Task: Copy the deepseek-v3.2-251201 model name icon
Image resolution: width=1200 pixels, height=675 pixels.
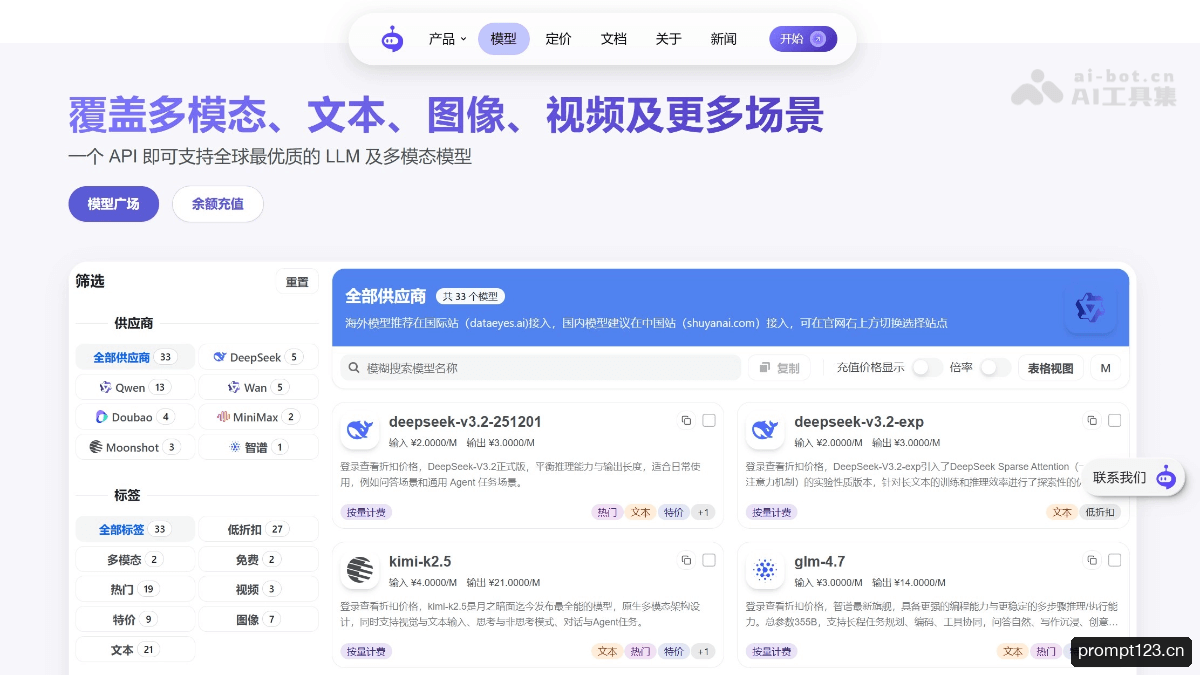Action: [686, 421]
